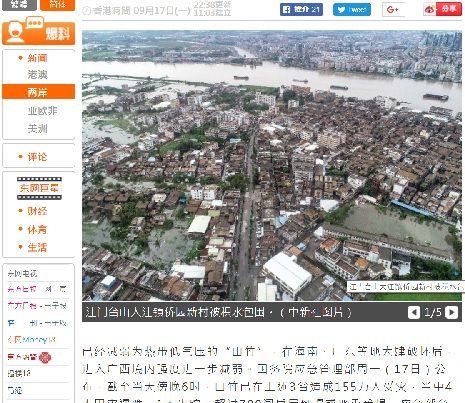Open the 东方日报 link

point(21,289)
